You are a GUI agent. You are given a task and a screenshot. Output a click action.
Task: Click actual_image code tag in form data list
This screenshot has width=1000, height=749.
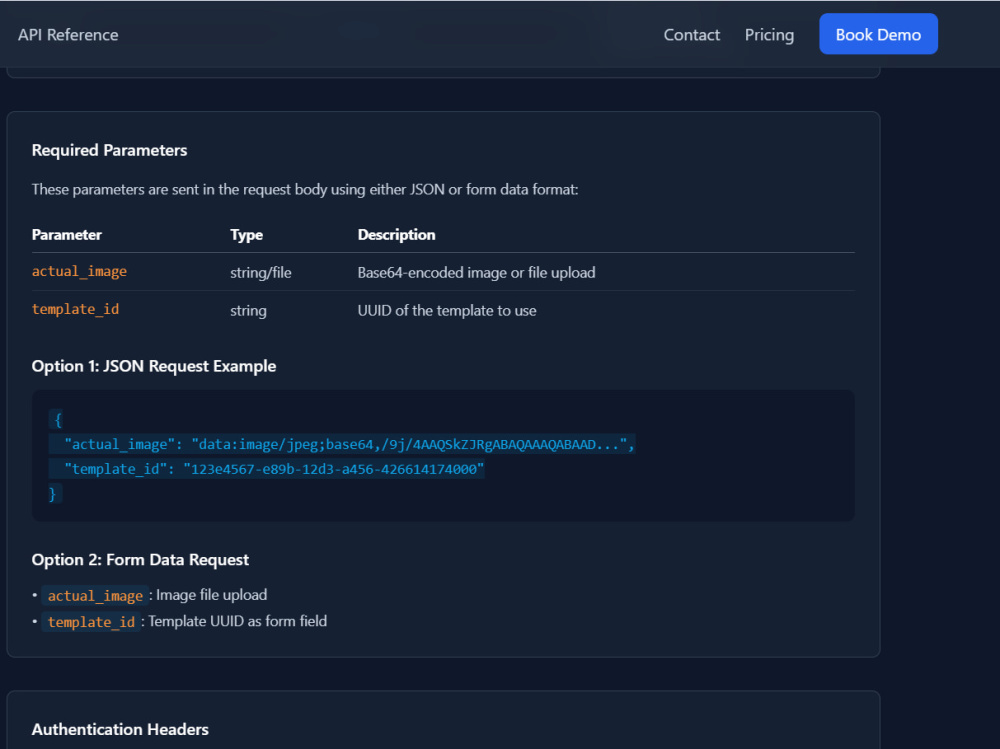point(95,596)
